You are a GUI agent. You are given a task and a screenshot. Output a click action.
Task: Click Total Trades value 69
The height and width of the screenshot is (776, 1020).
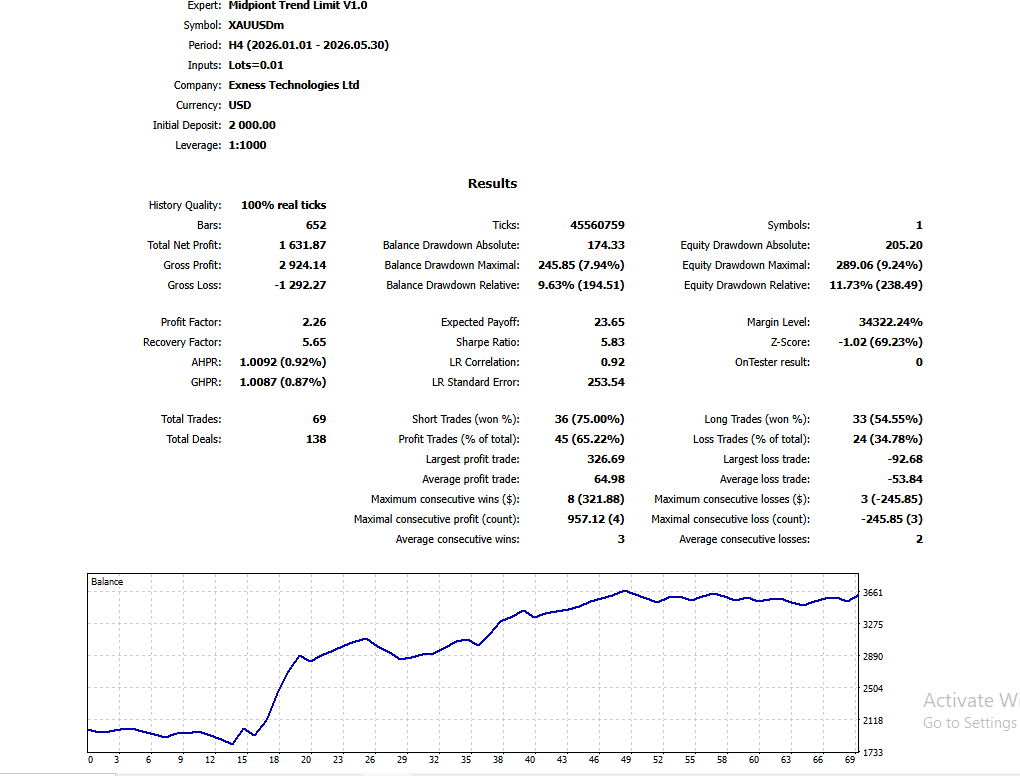(319, 420)
